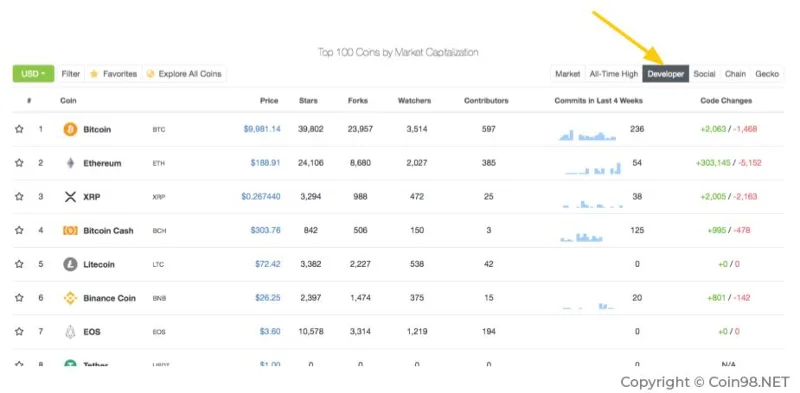The width and height of the screenshot is (800, 393).
Task: Sort by the # rank column header
Action: coord(29,101)
